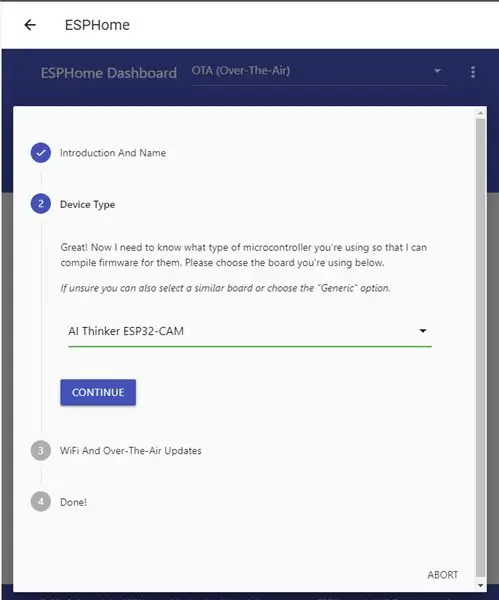
Task: Open the OTA (Over-The-Air) upload method dropdown
Action: [x=319, y=72]
